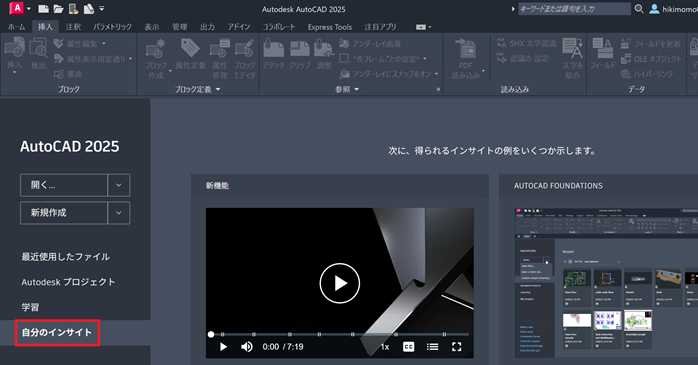
Task: Enter fullscreen on the video player
Action: coord(456,347)
